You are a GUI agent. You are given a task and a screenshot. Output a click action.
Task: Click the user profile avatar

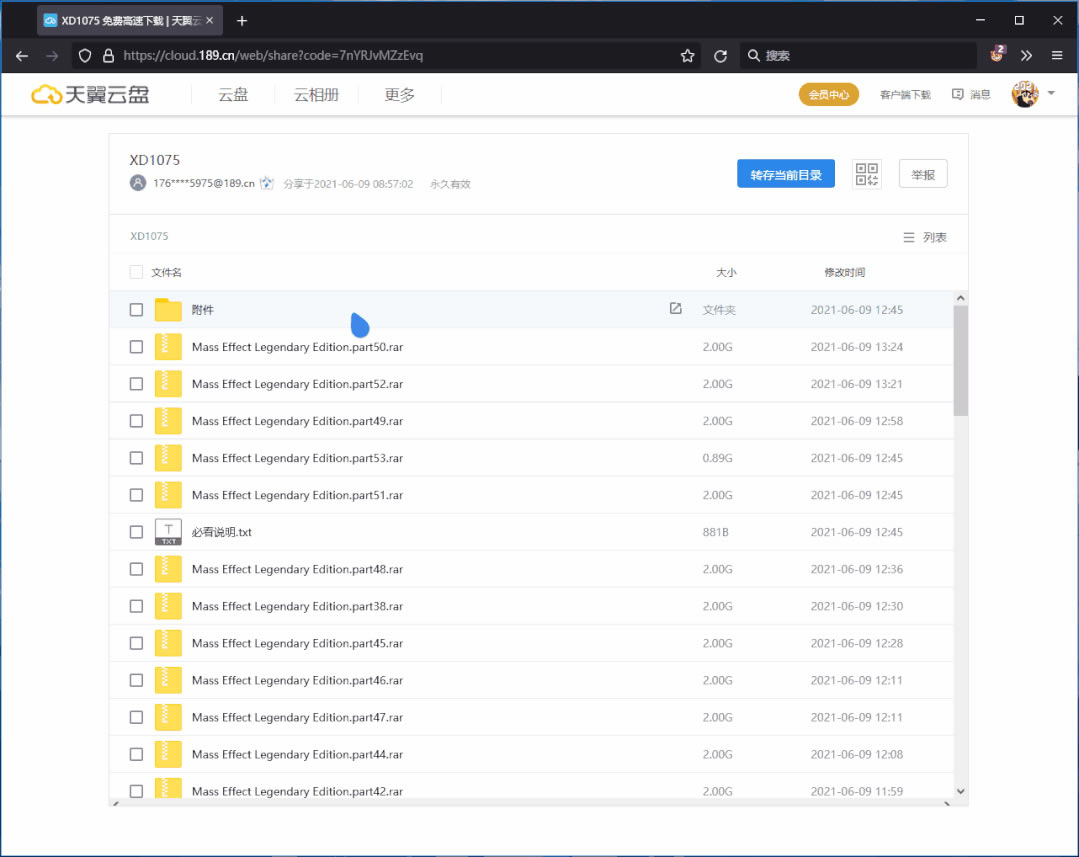(1025, 94)
